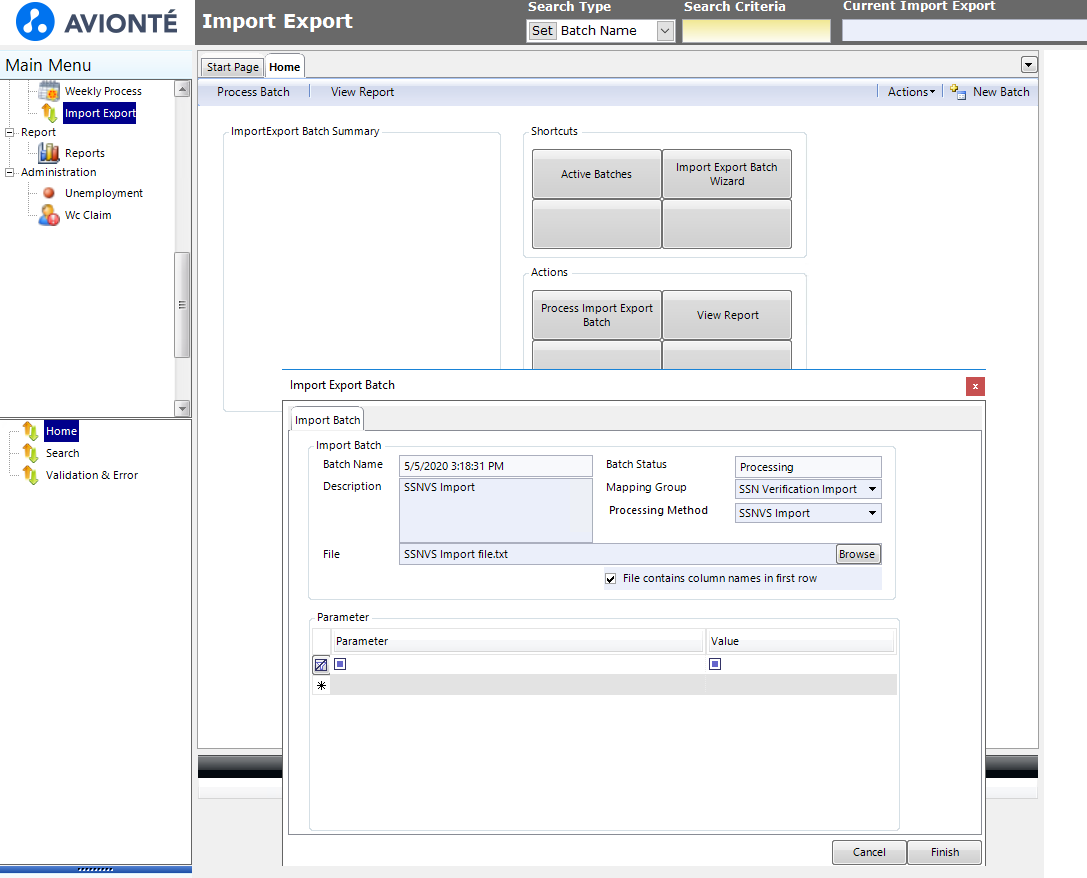Open Reports under the Report section

[x=82, y=152]
